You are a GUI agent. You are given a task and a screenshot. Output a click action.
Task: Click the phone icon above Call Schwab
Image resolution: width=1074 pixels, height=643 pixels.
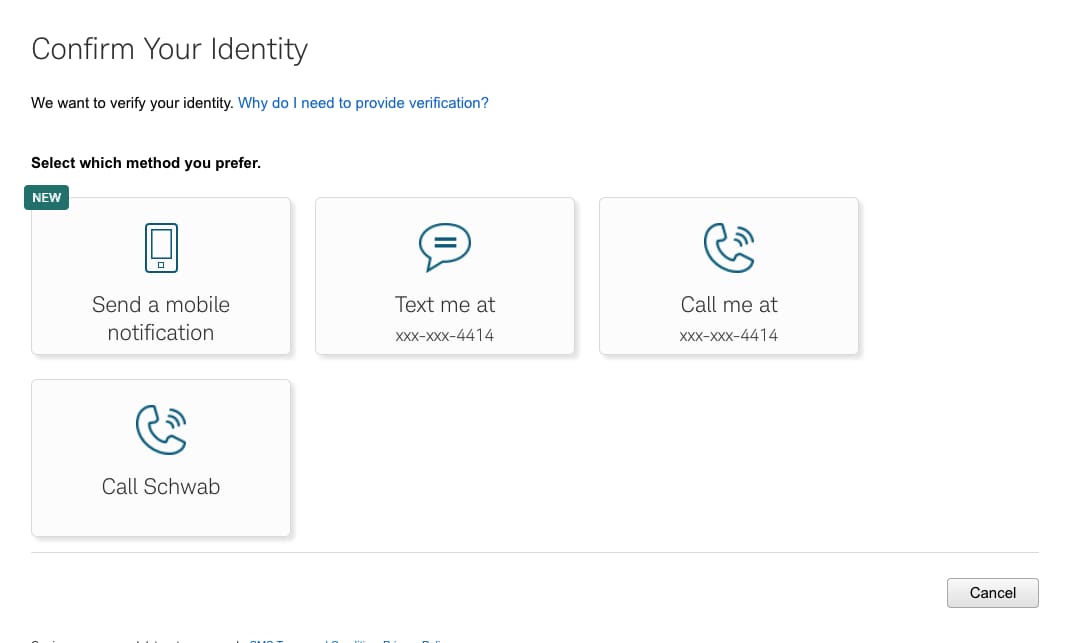(161, 429)
